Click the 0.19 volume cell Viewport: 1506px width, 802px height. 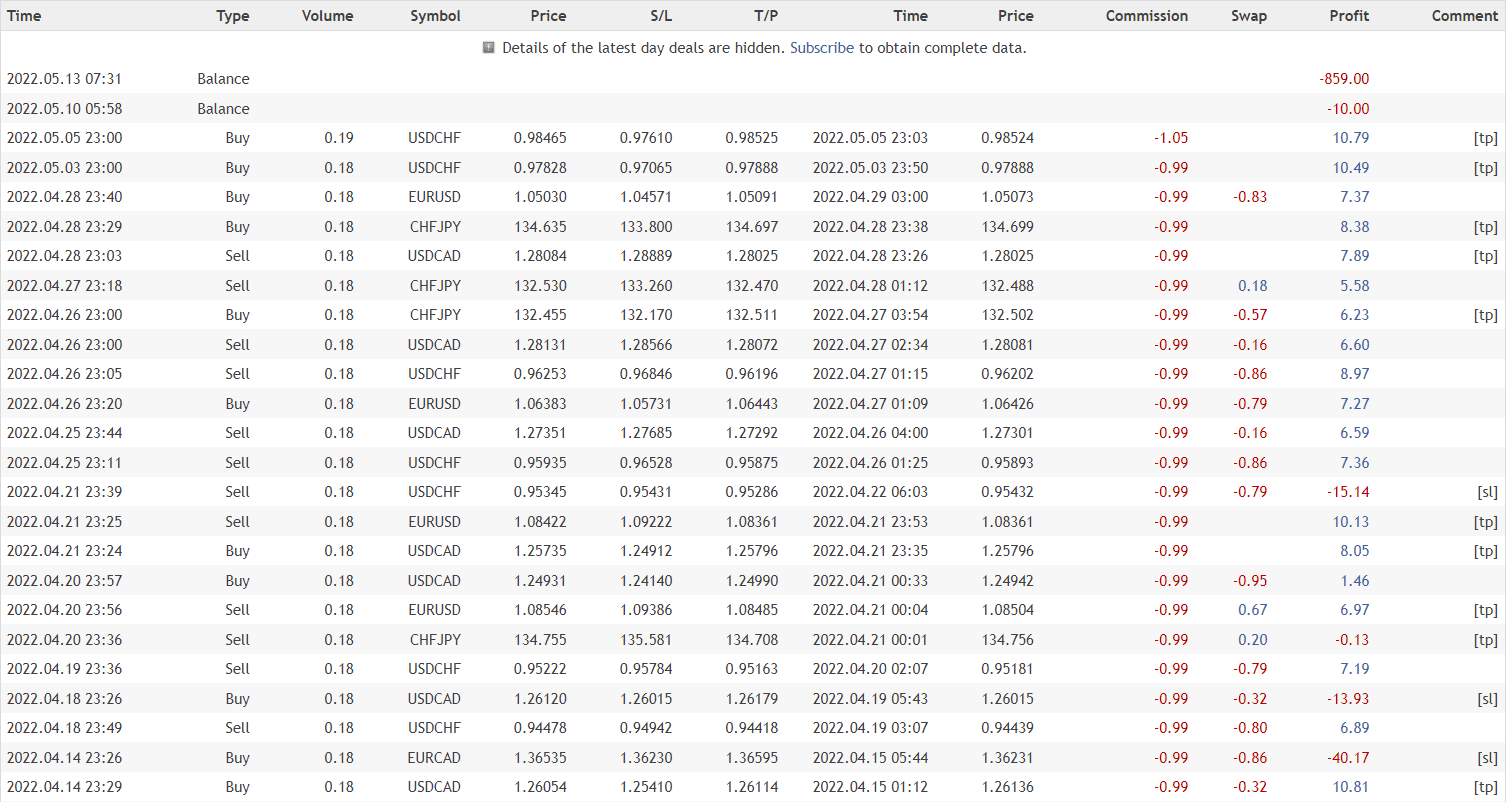pyautogui.click(x=339, y=138)
